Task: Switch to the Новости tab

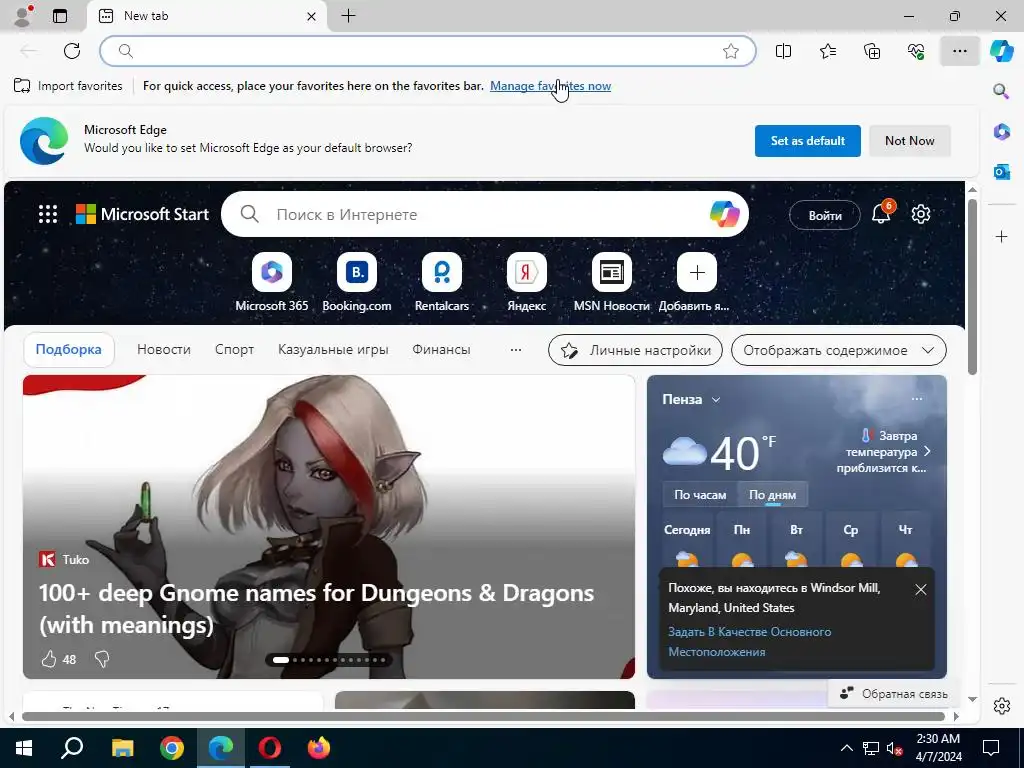Action: 164,349
